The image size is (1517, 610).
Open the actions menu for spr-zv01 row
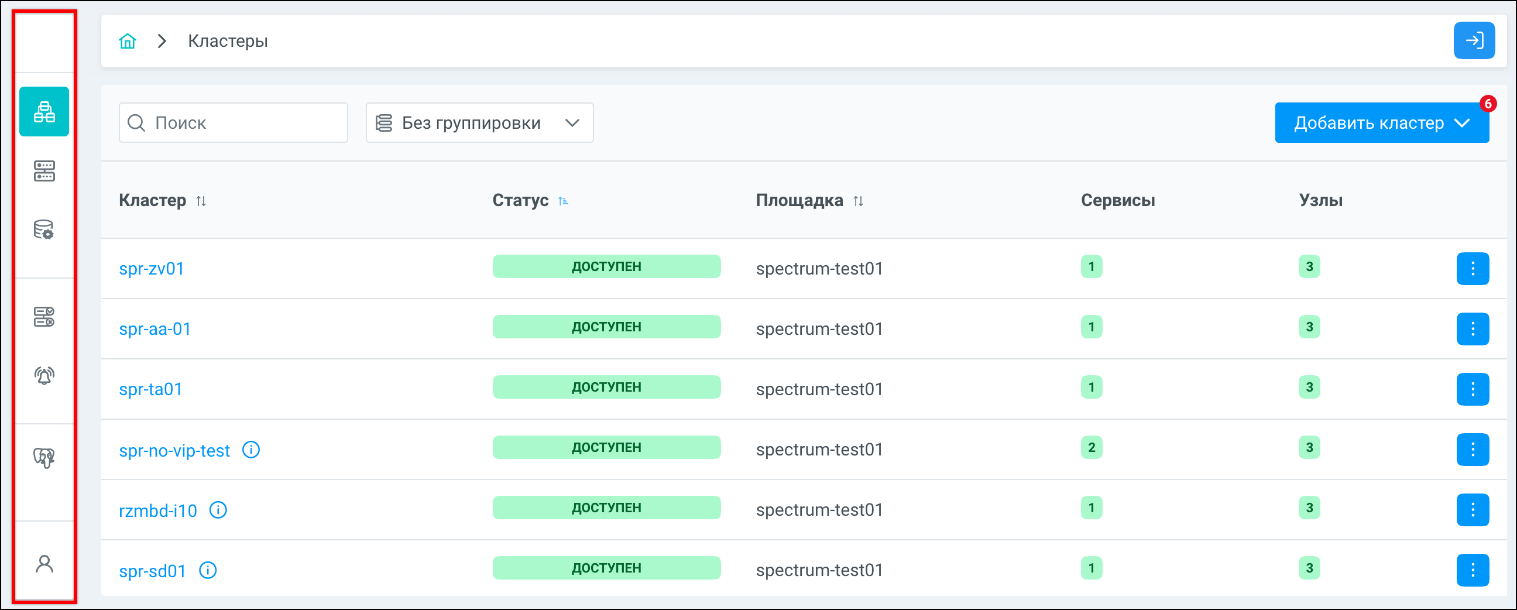[1472, 268]
